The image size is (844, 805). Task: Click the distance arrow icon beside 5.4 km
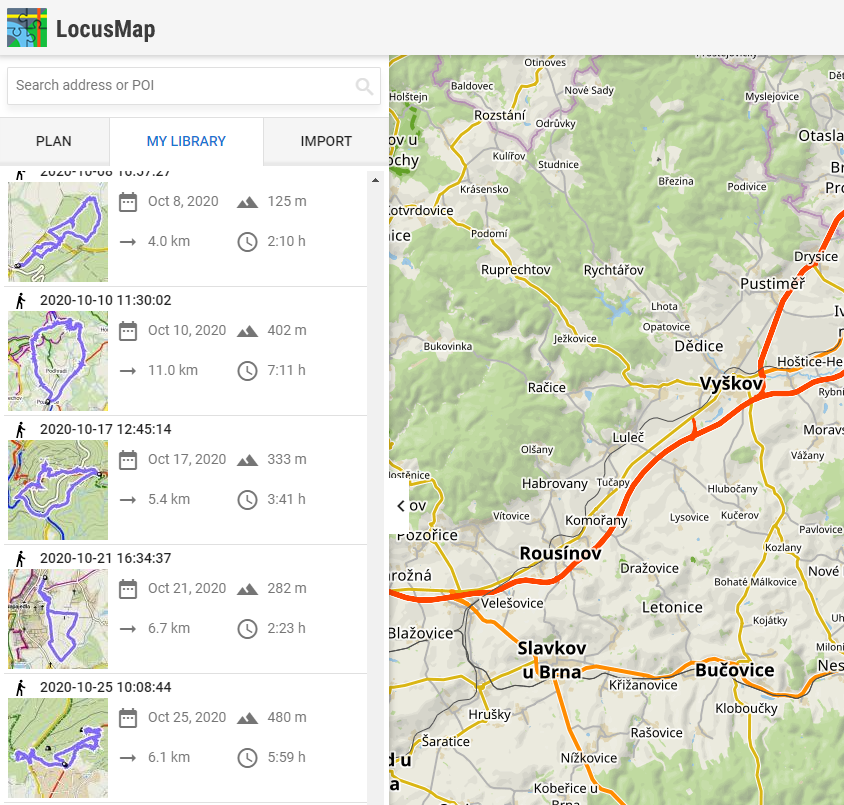[128, 500]
